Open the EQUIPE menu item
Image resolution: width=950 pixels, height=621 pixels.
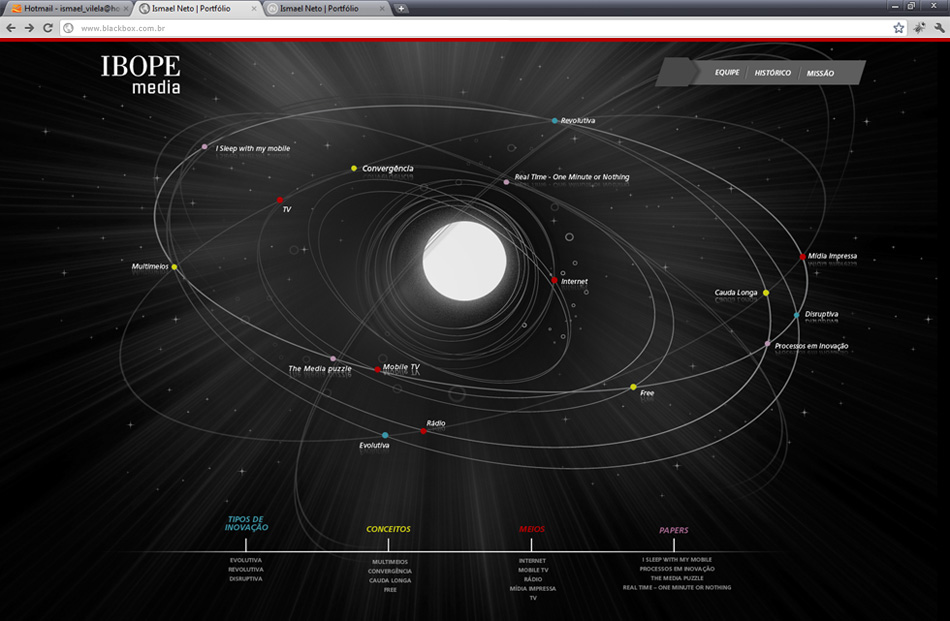pos(727,73)
